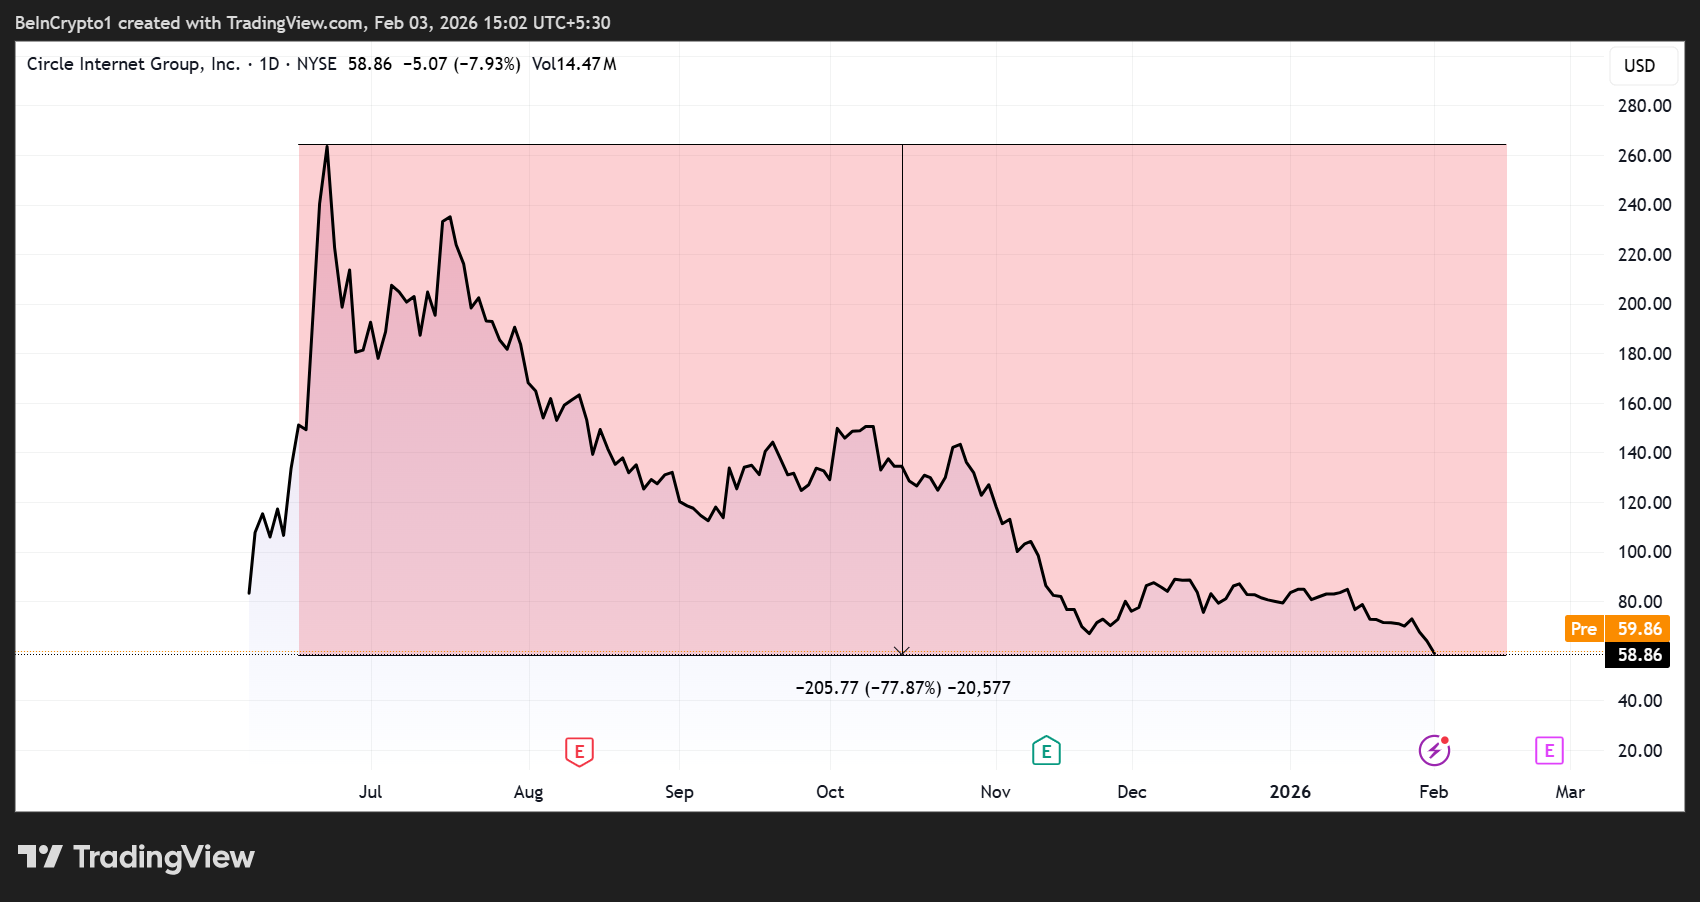The width and height of the screenshot is (1700, 902).
Task: Click the 160.00 price axis label
Action: (x=1645, y=404)
